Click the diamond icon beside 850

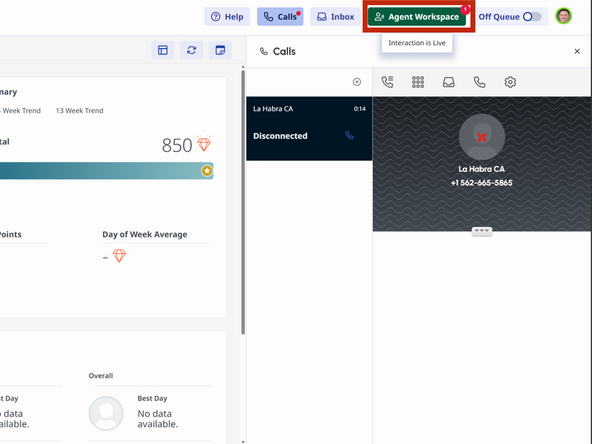(x=204, y=144)
